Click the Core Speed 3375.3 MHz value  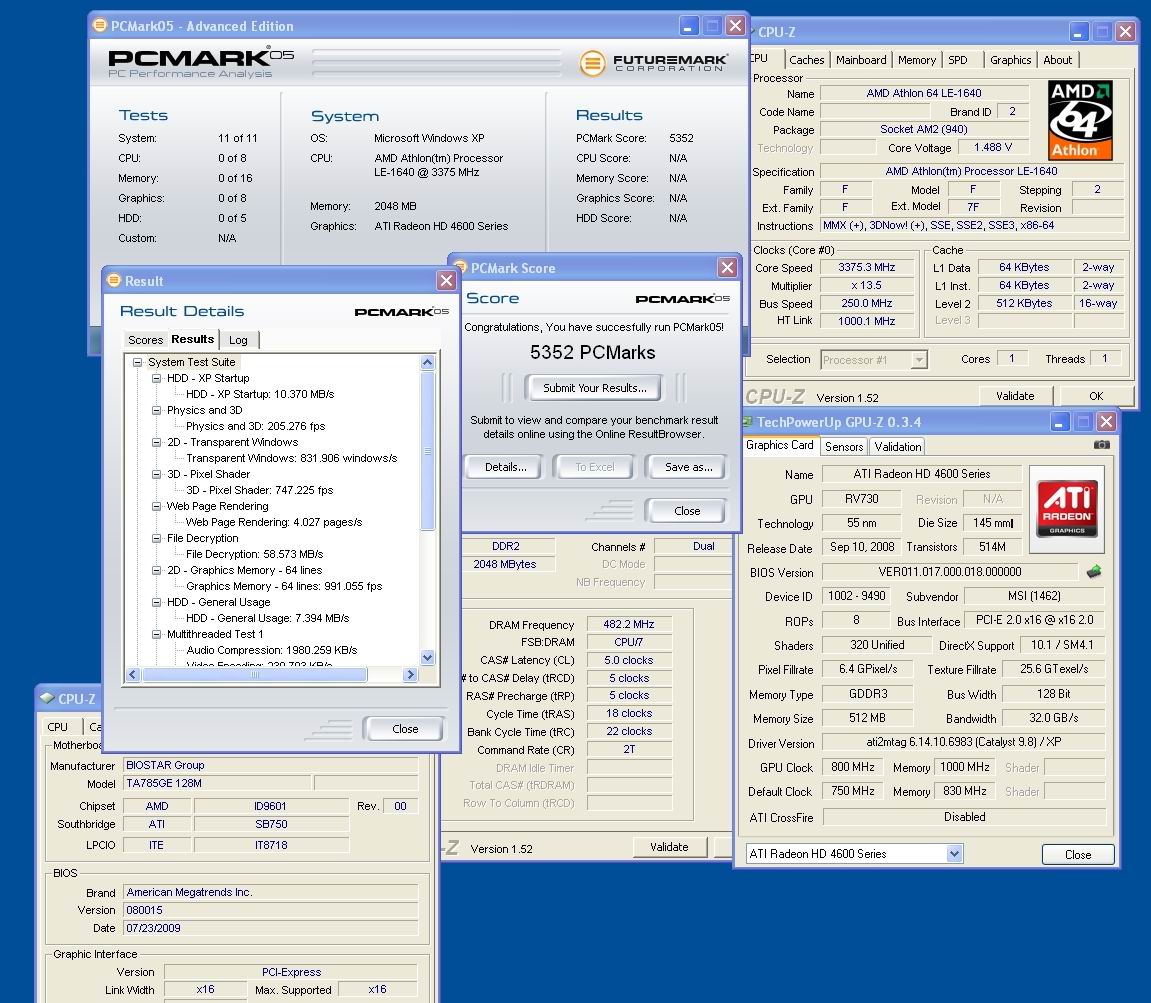(x=867, y=267)
